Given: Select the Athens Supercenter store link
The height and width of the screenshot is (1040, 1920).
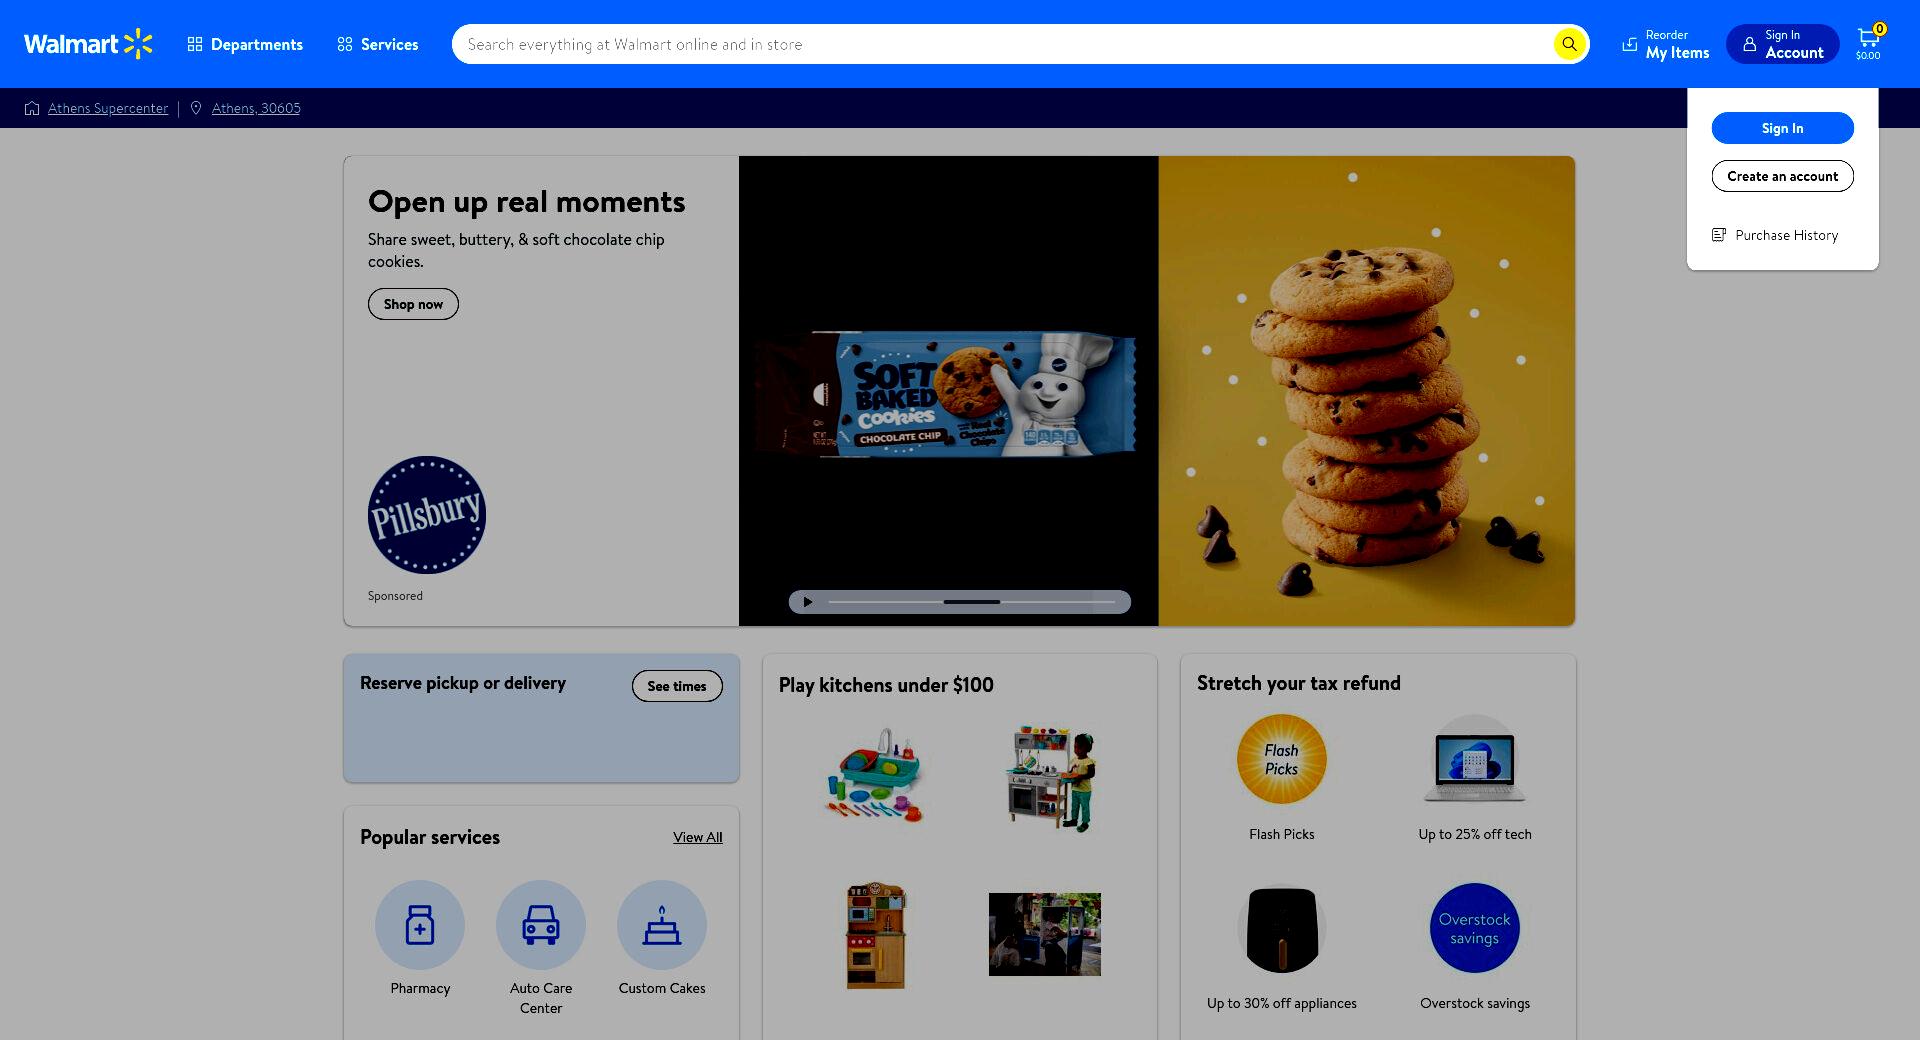Looking at the screenshot, I should click(108, 108).
